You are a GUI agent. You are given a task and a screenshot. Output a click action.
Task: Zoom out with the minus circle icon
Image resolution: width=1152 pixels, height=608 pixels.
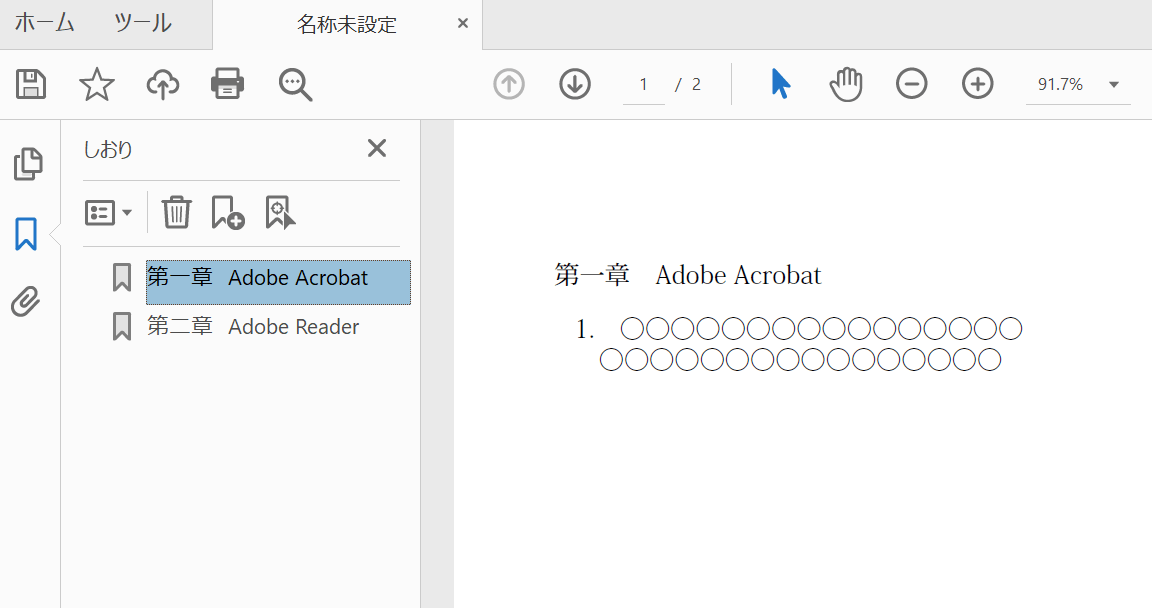click(911, 84)
